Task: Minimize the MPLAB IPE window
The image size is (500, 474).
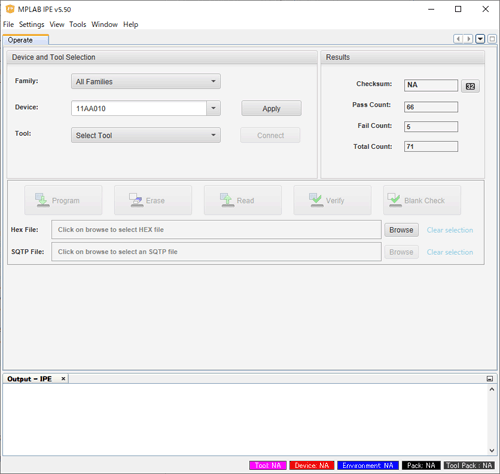Action: [x=431, y=9]
